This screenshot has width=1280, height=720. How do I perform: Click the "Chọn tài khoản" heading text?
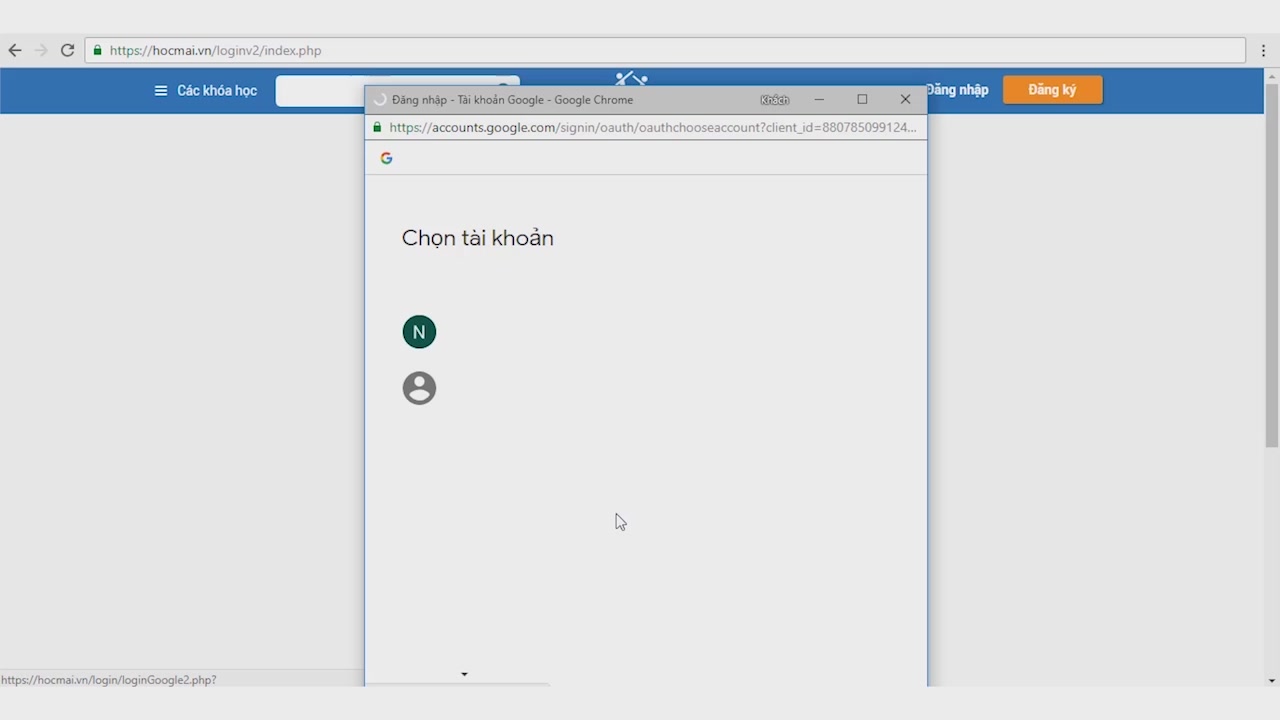click(477, 238)
